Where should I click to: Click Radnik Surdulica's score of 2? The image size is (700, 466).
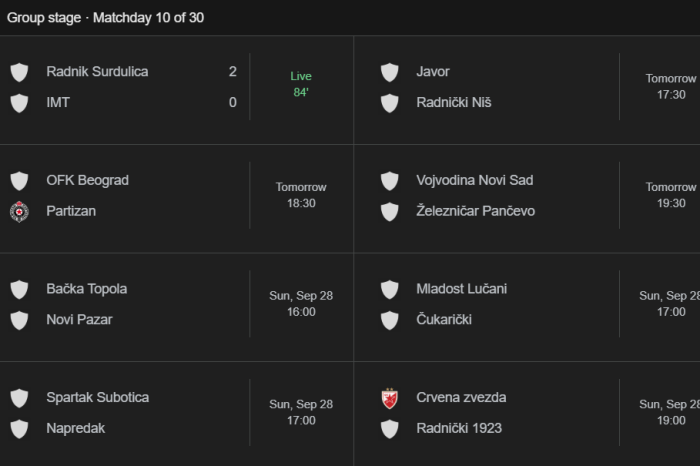tap(233, 72)
